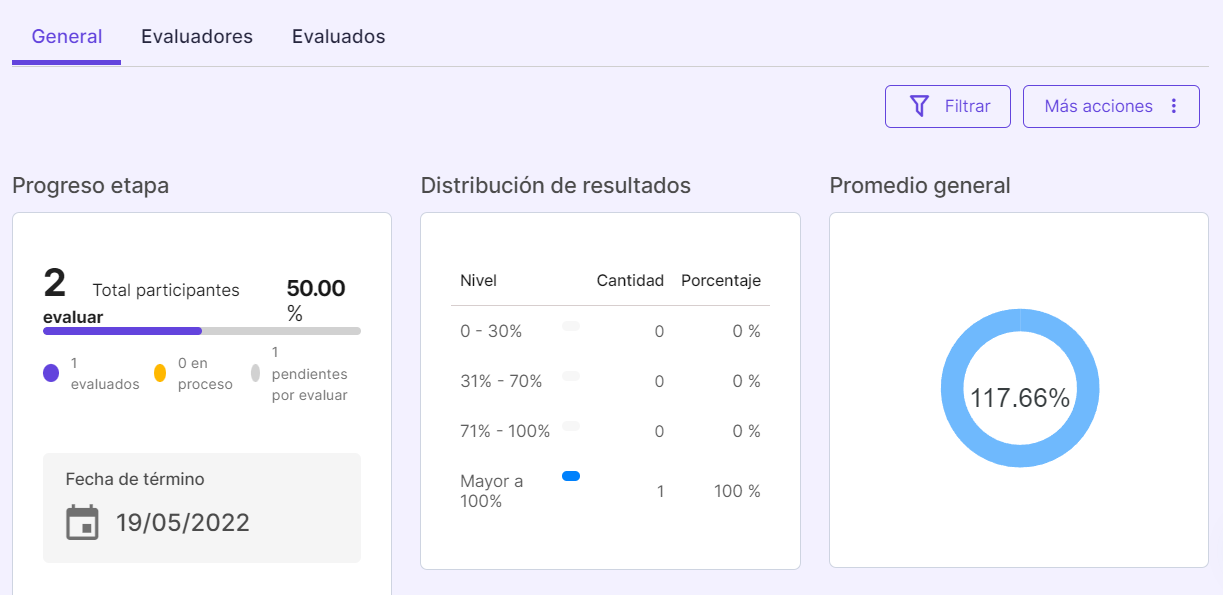Click the blue Mayor a 100% indicator
Image resolution: width=1223 pixels, height=595 pixels.
coord(571,476)
